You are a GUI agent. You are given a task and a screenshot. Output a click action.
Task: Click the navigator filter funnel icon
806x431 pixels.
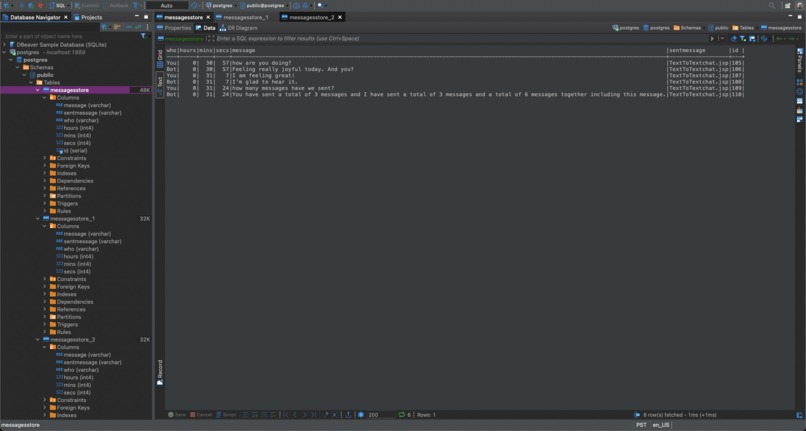click(x=143, y=36)
